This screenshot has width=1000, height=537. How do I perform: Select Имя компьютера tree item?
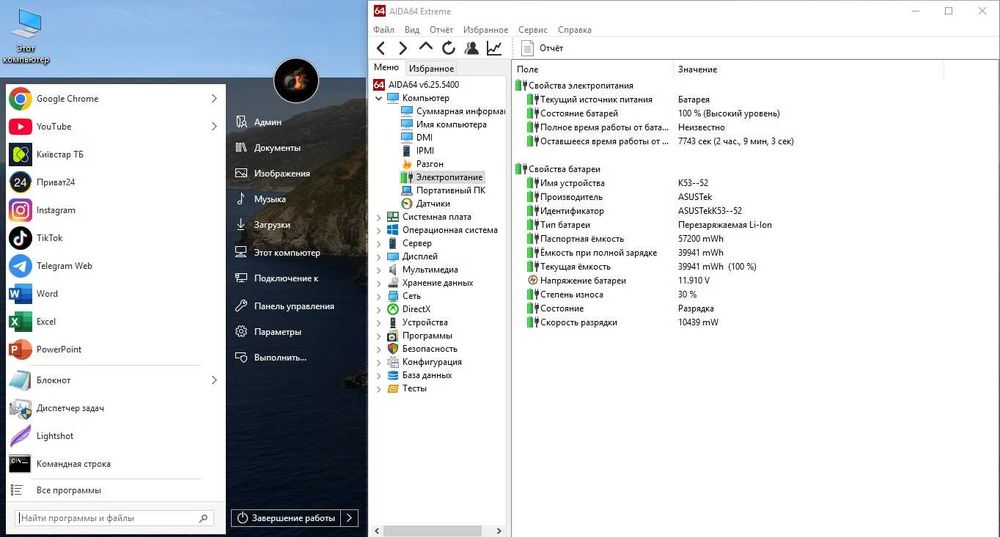(x=443, y=124)
